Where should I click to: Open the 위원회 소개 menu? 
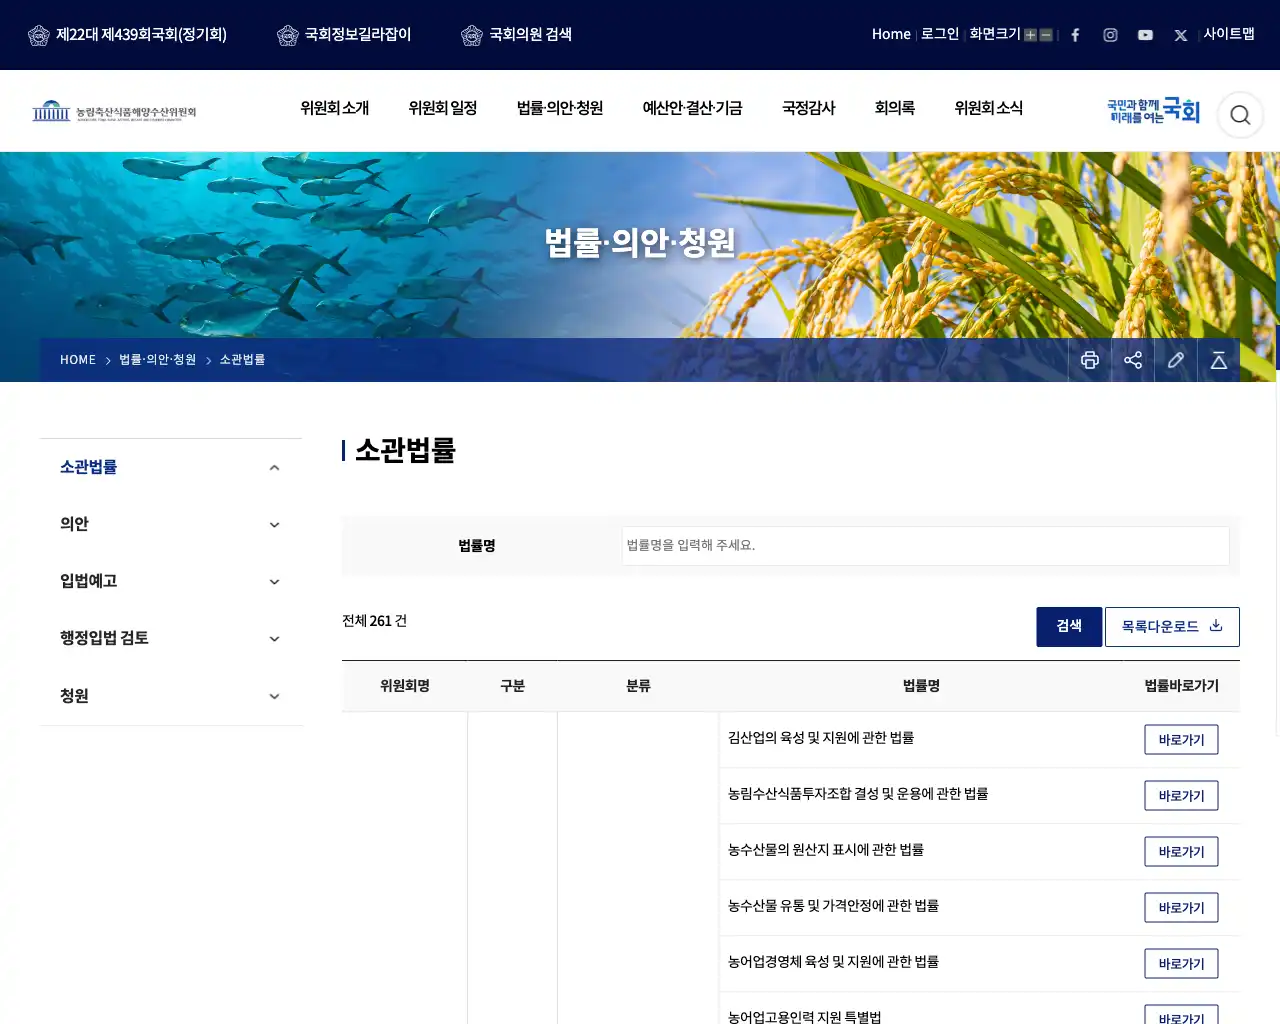pos(335,108)
